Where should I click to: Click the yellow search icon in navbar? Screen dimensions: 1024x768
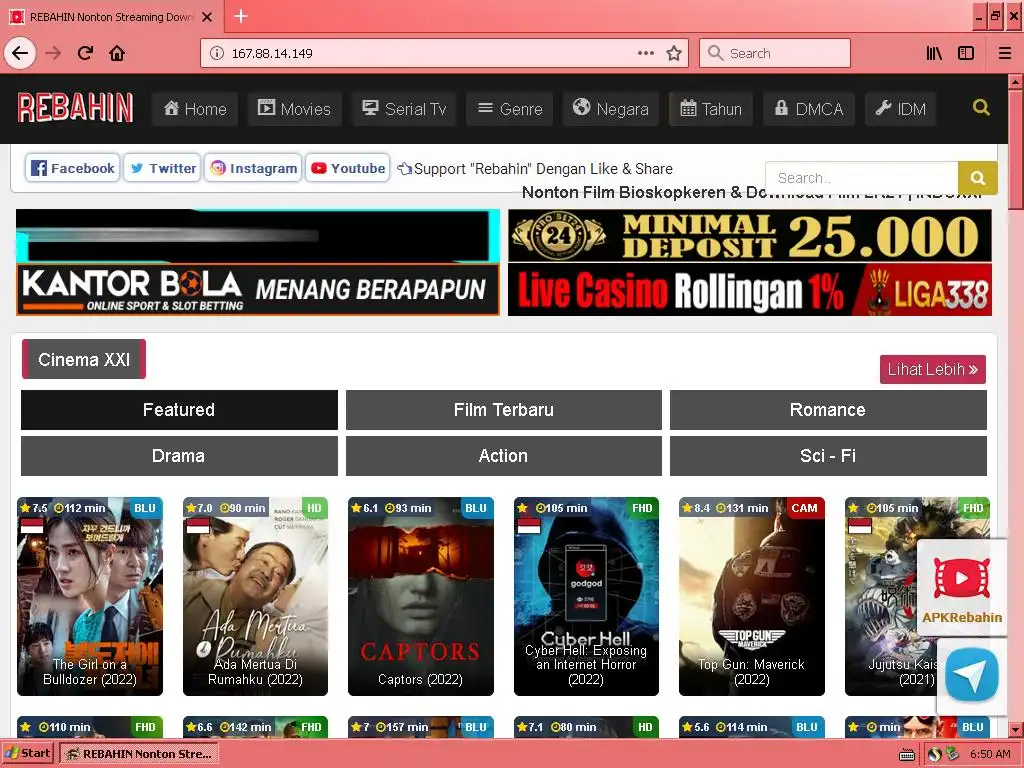981,107
